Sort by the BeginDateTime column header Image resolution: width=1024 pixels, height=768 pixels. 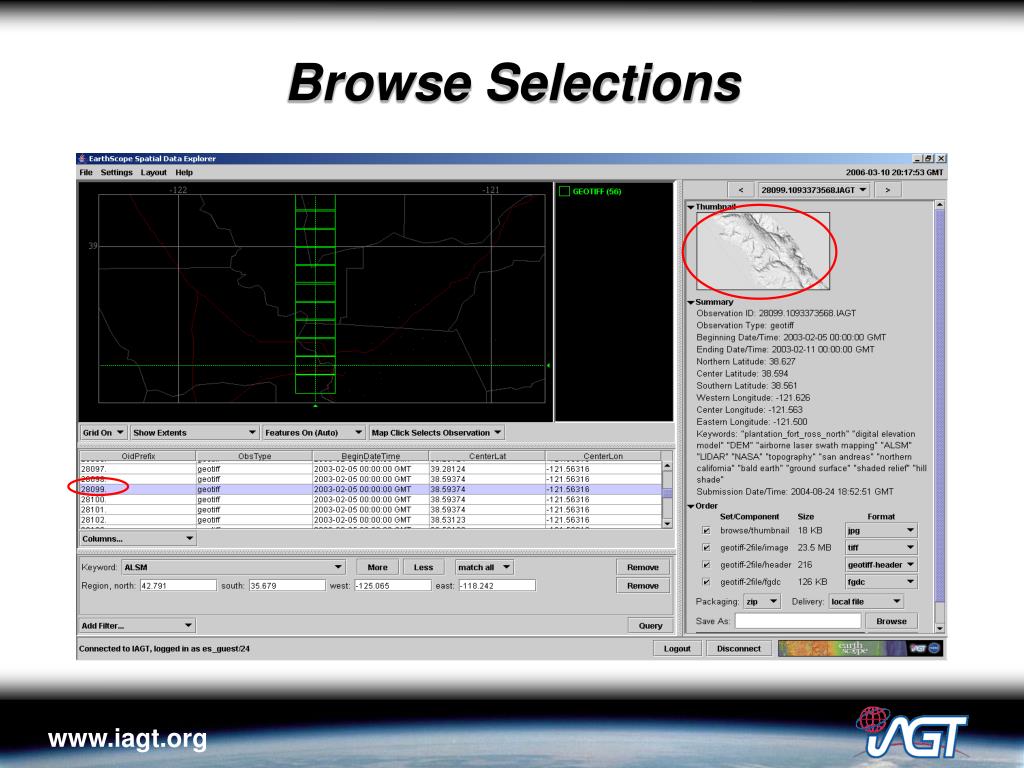pyautogui.click(x=370, y=456)
